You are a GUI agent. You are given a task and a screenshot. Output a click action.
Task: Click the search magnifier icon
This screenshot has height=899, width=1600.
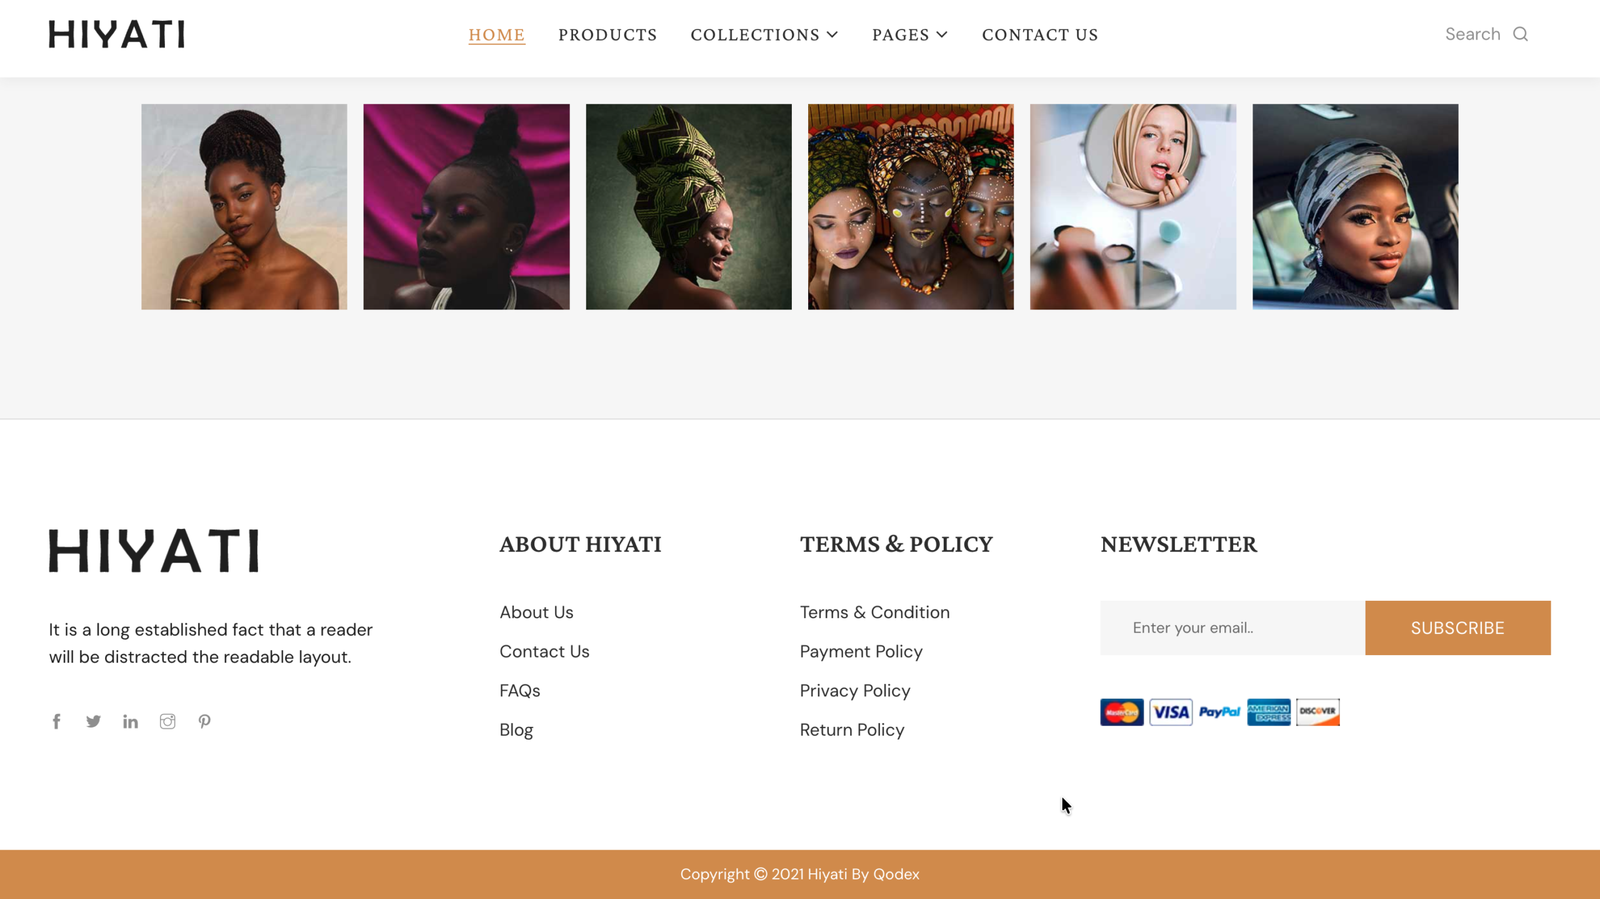tap(1520, 34)
